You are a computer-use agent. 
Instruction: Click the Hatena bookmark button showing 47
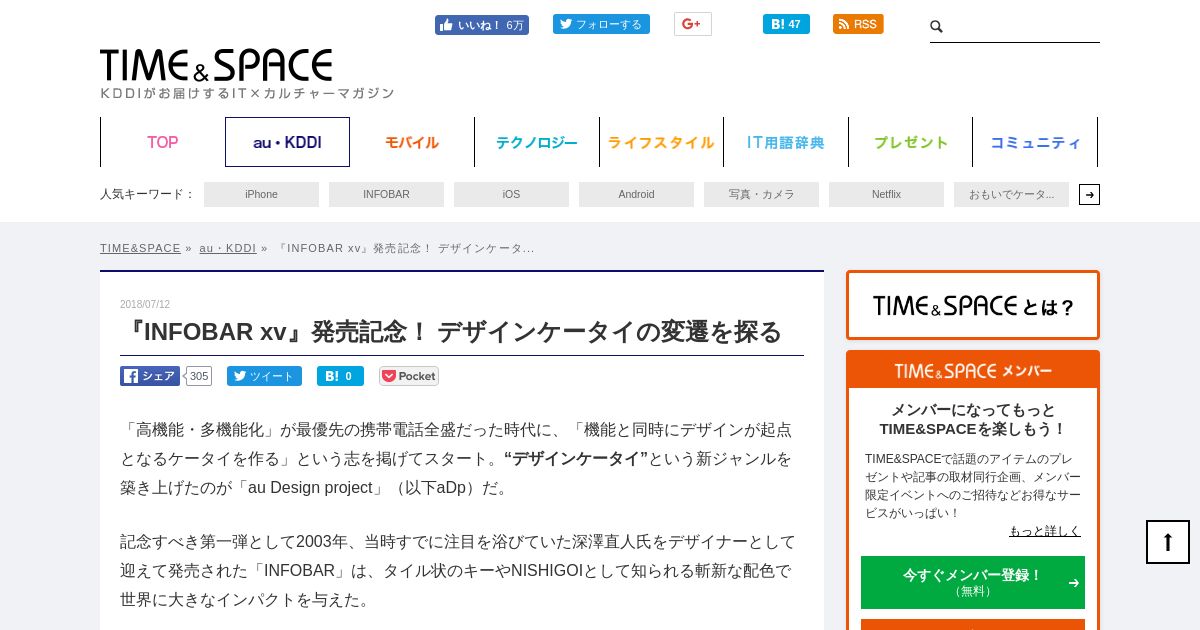point(786,24)
